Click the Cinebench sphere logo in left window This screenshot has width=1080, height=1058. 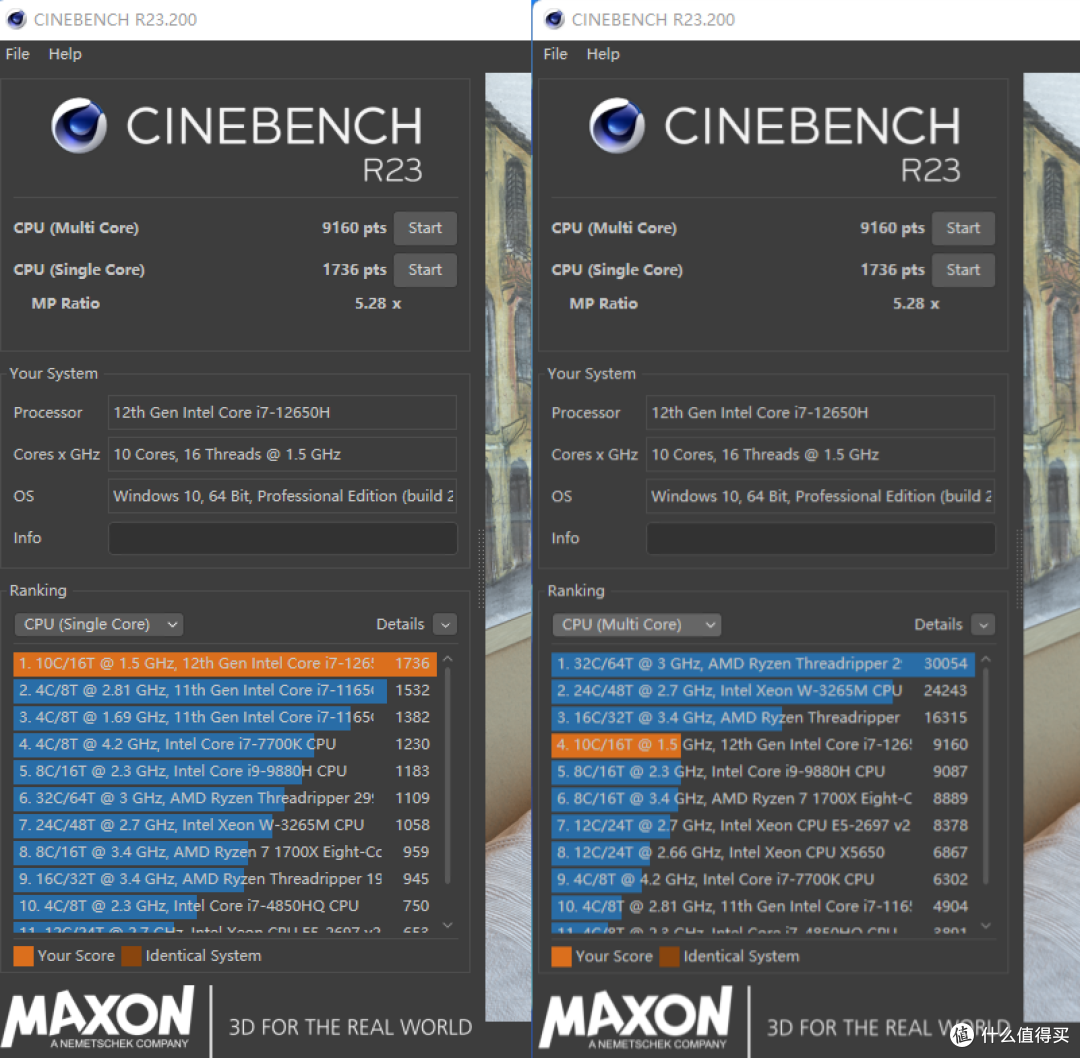coord(79,125)
